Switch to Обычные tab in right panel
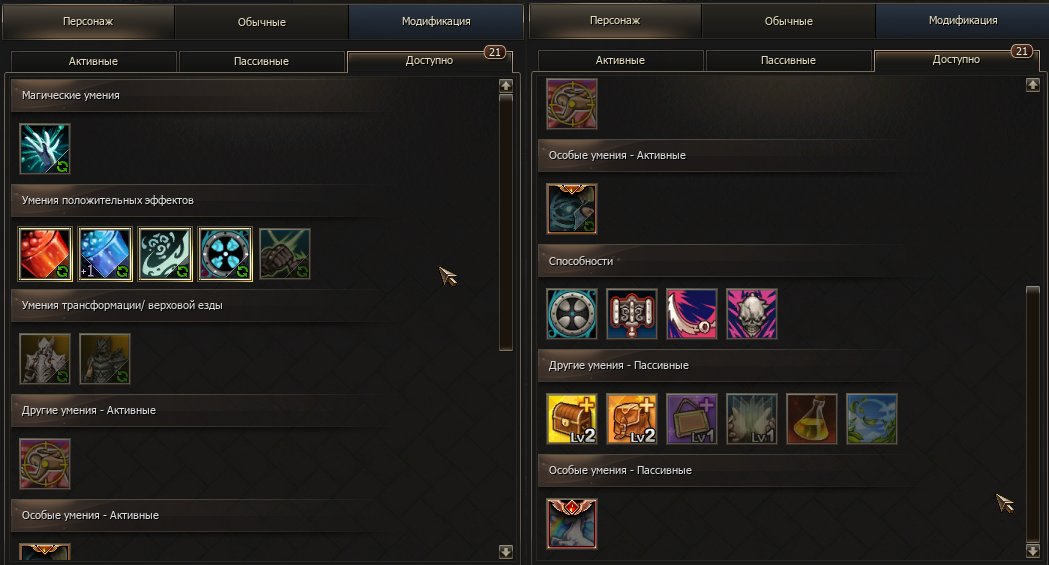 coord(788,21)
